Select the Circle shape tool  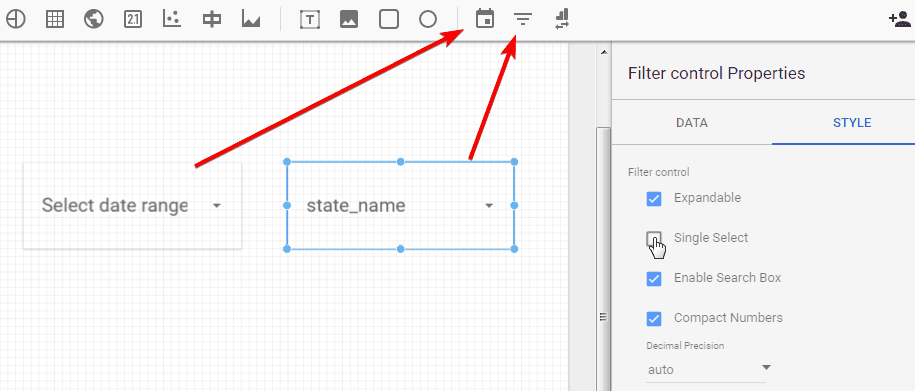pyautogui.click(x=428, y=19)
